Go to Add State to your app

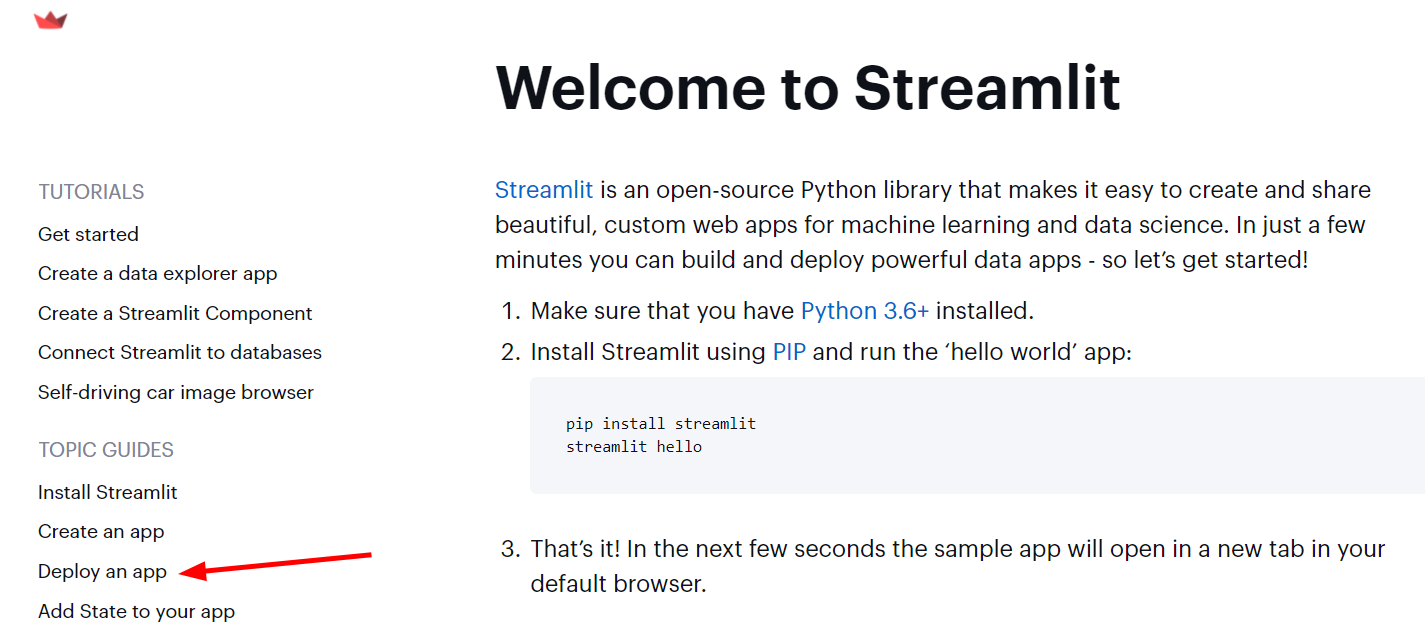(x=136, y=611)
